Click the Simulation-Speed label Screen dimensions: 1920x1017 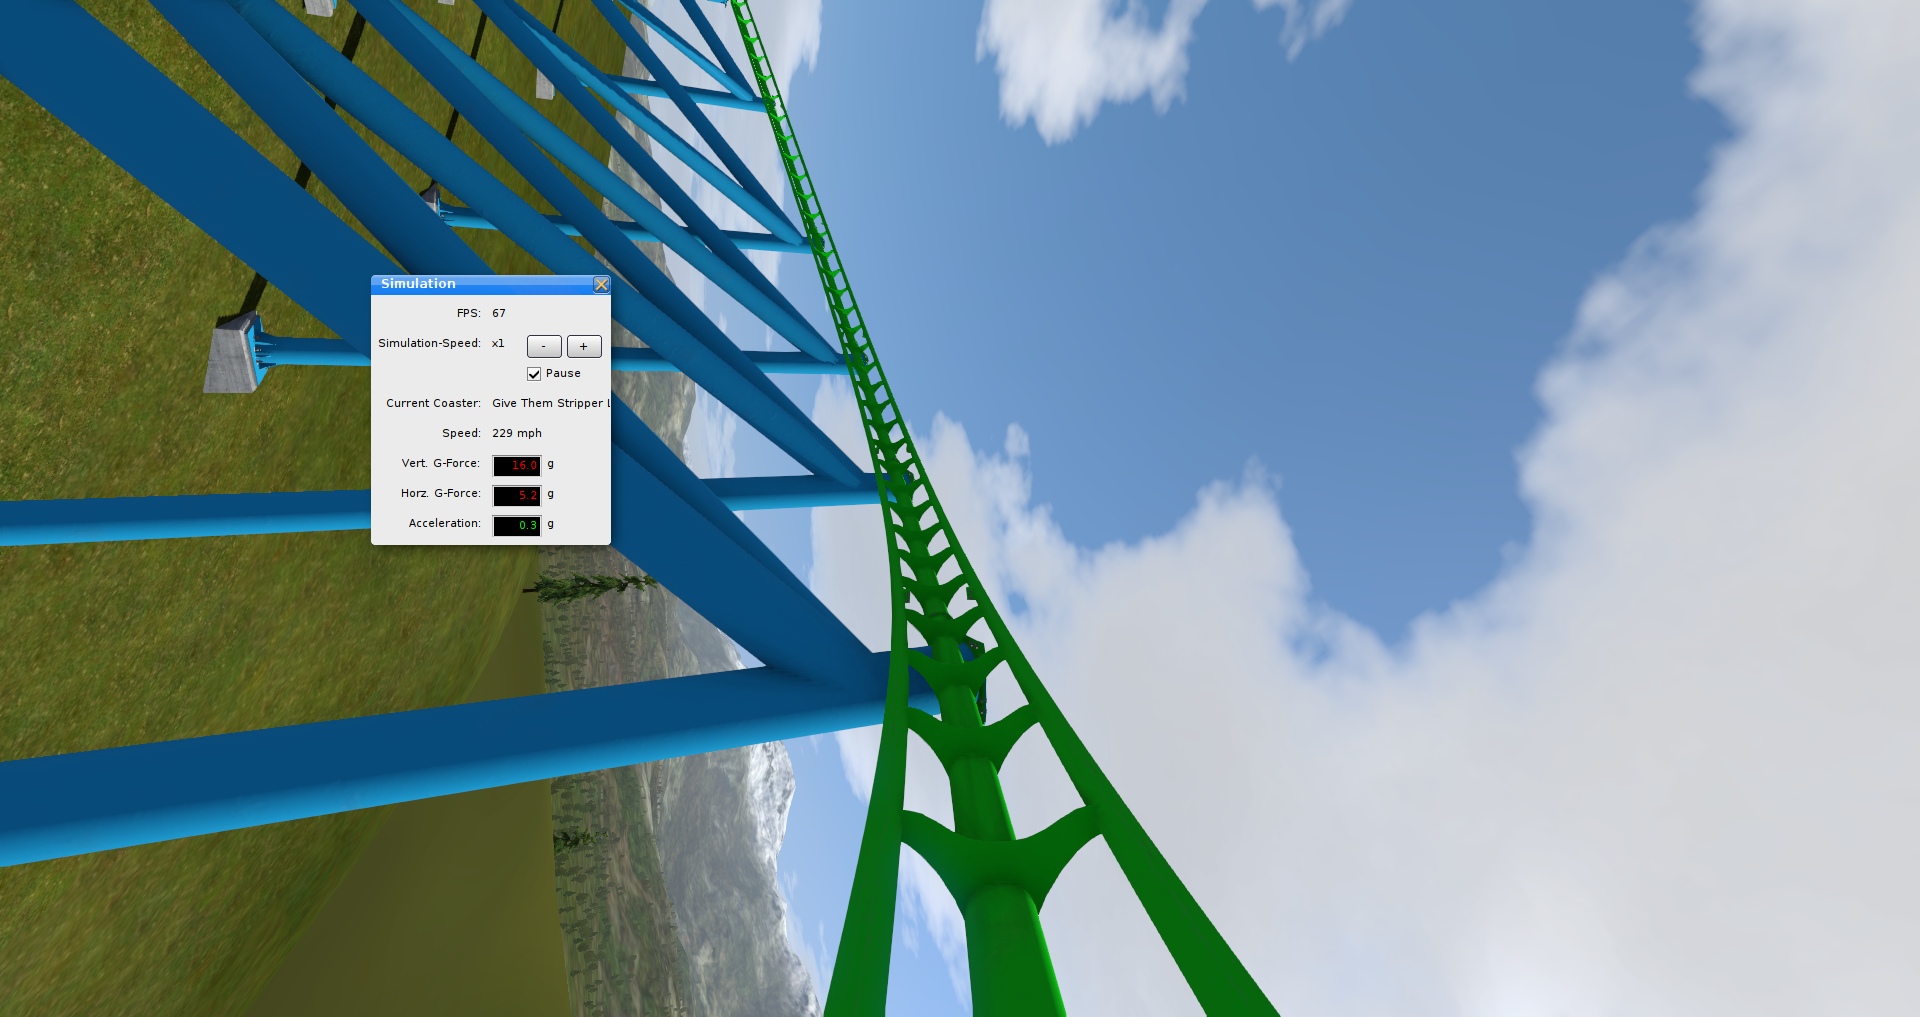[x=429, y=344]
